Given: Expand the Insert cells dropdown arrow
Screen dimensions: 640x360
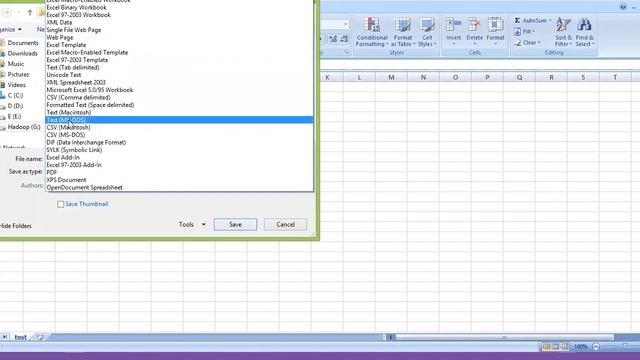Looking at the screenshot, I should click(453, 44).
